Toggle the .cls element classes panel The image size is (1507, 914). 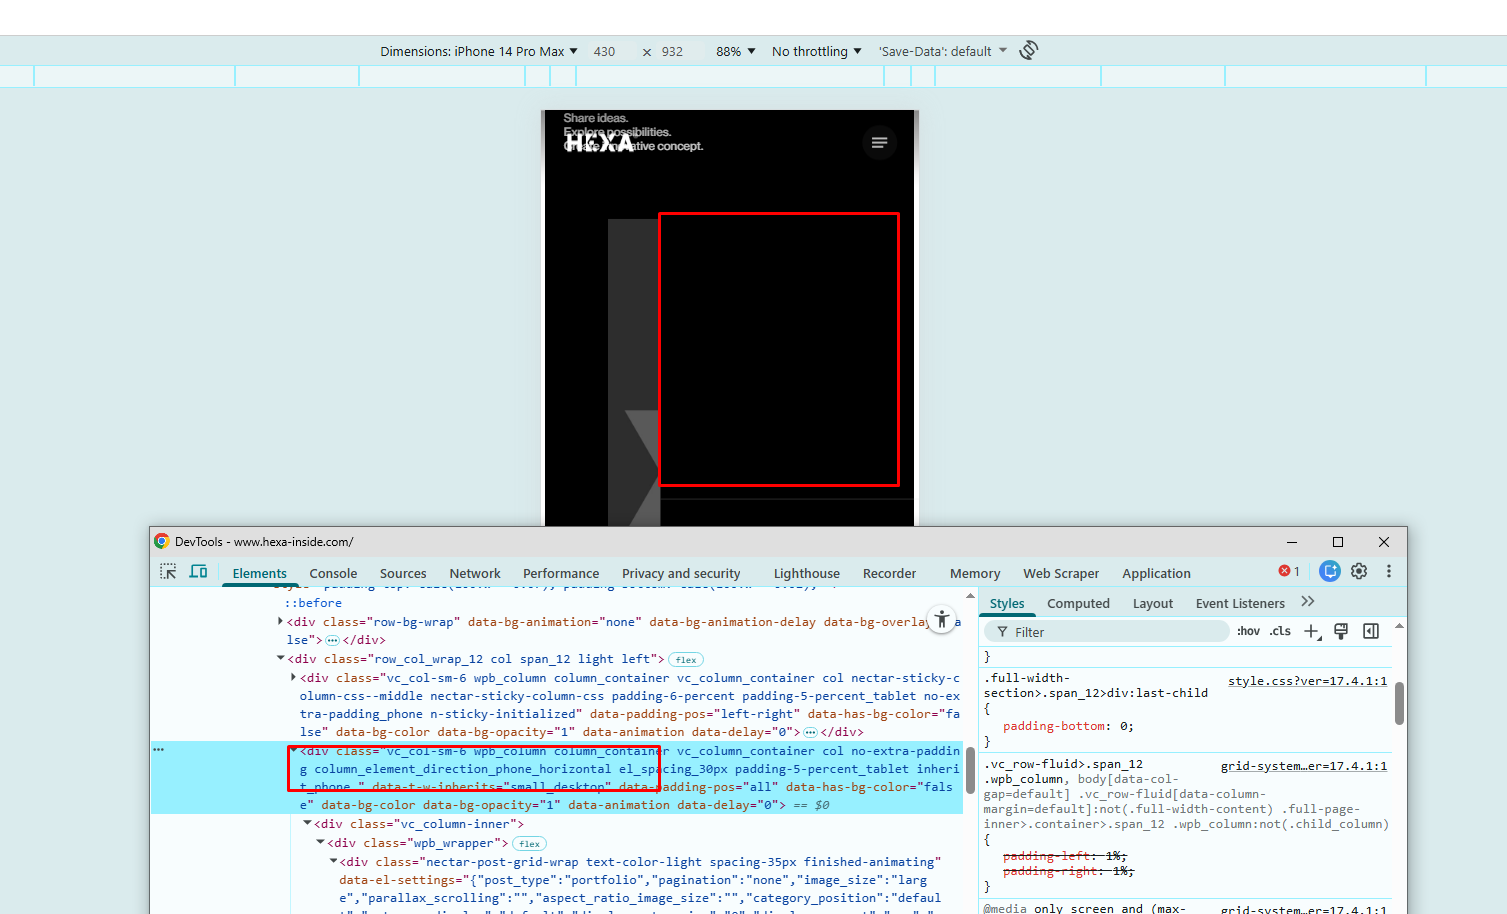(x=1280, y=631)
